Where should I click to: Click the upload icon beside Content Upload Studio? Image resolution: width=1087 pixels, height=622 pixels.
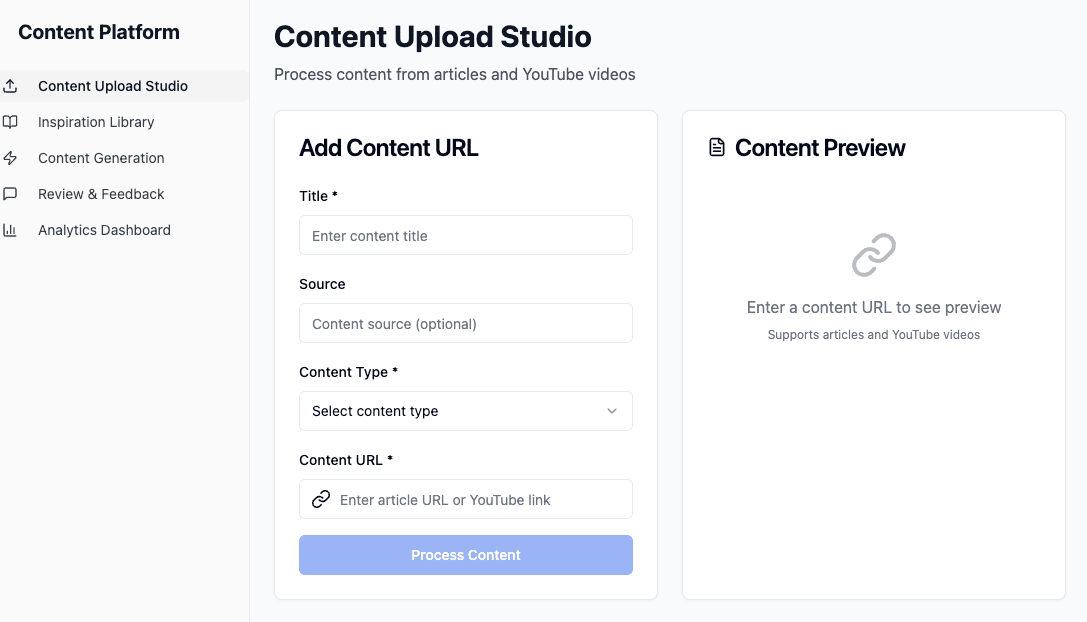(10, 86)
